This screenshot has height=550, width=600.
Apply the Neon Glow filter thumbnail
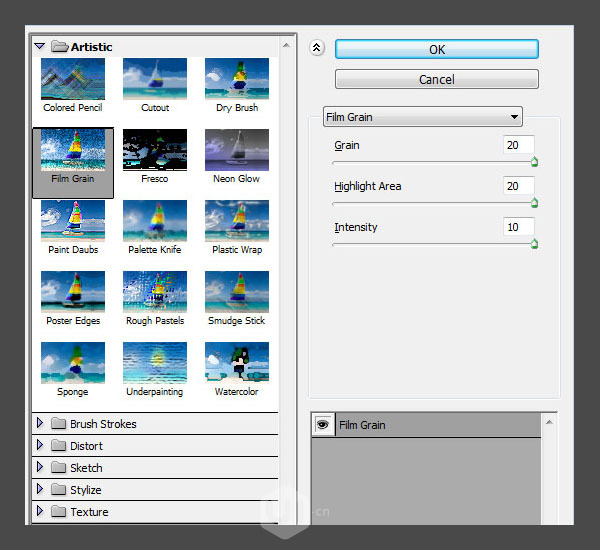(x=237, y=150)
